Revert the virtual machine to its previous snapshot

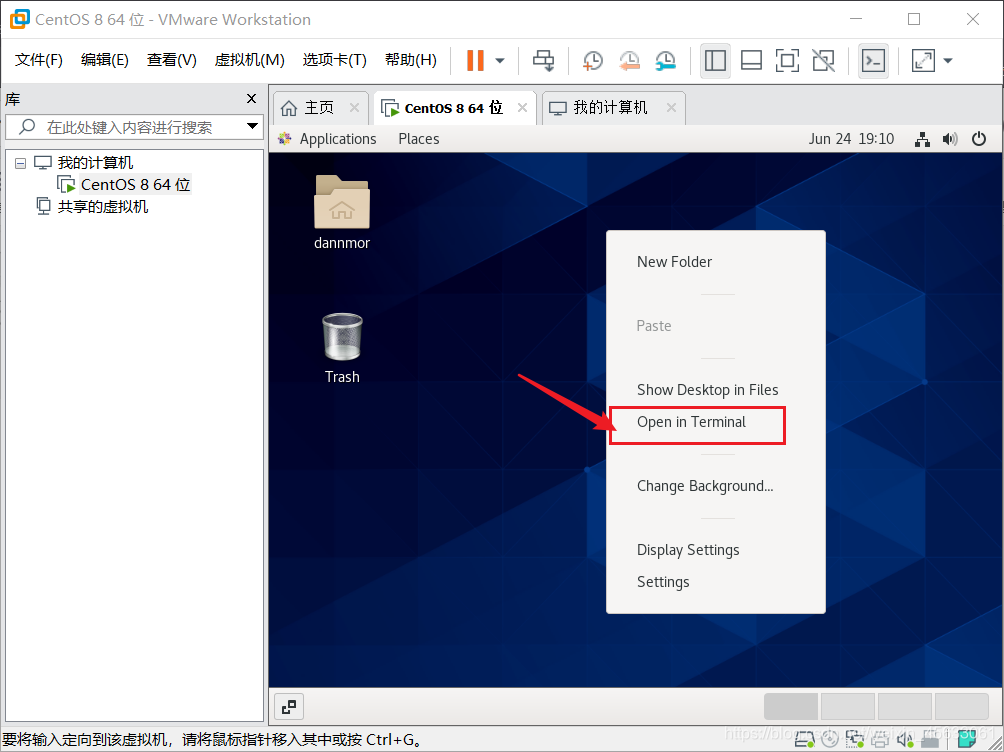click(x=629, y=61)
